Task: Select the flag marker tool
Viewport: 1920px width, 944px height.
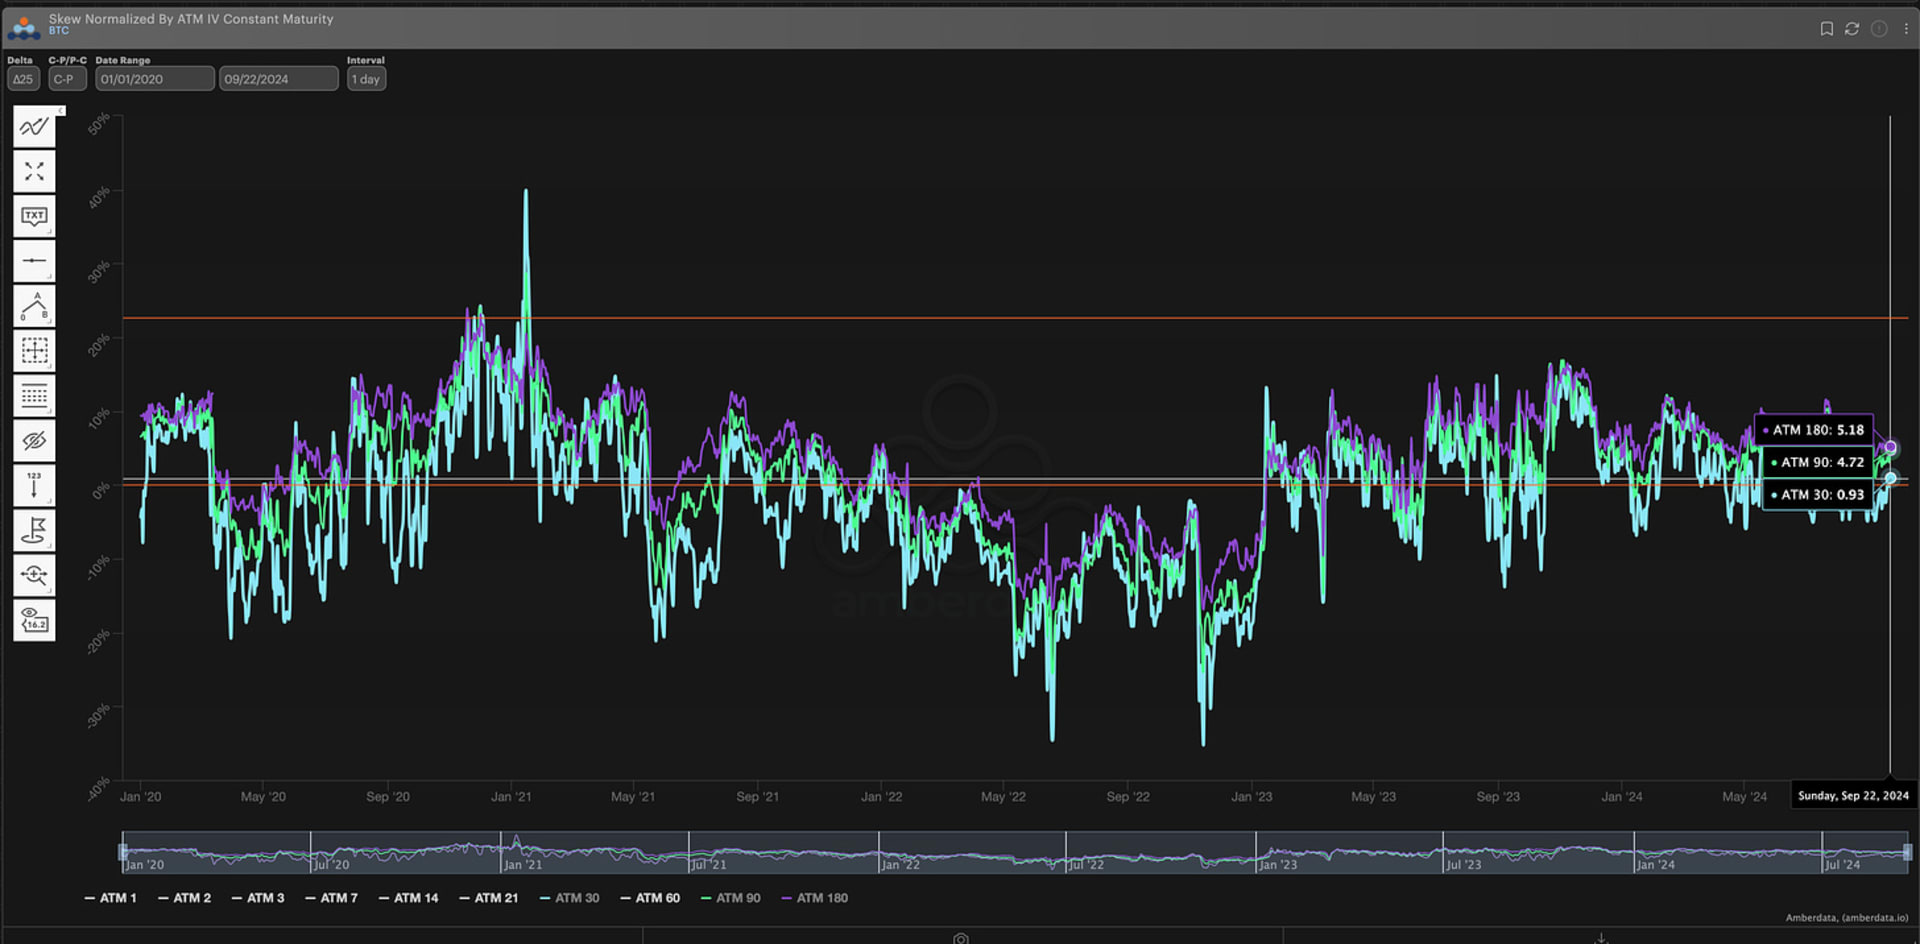Action: coord(34,531)
